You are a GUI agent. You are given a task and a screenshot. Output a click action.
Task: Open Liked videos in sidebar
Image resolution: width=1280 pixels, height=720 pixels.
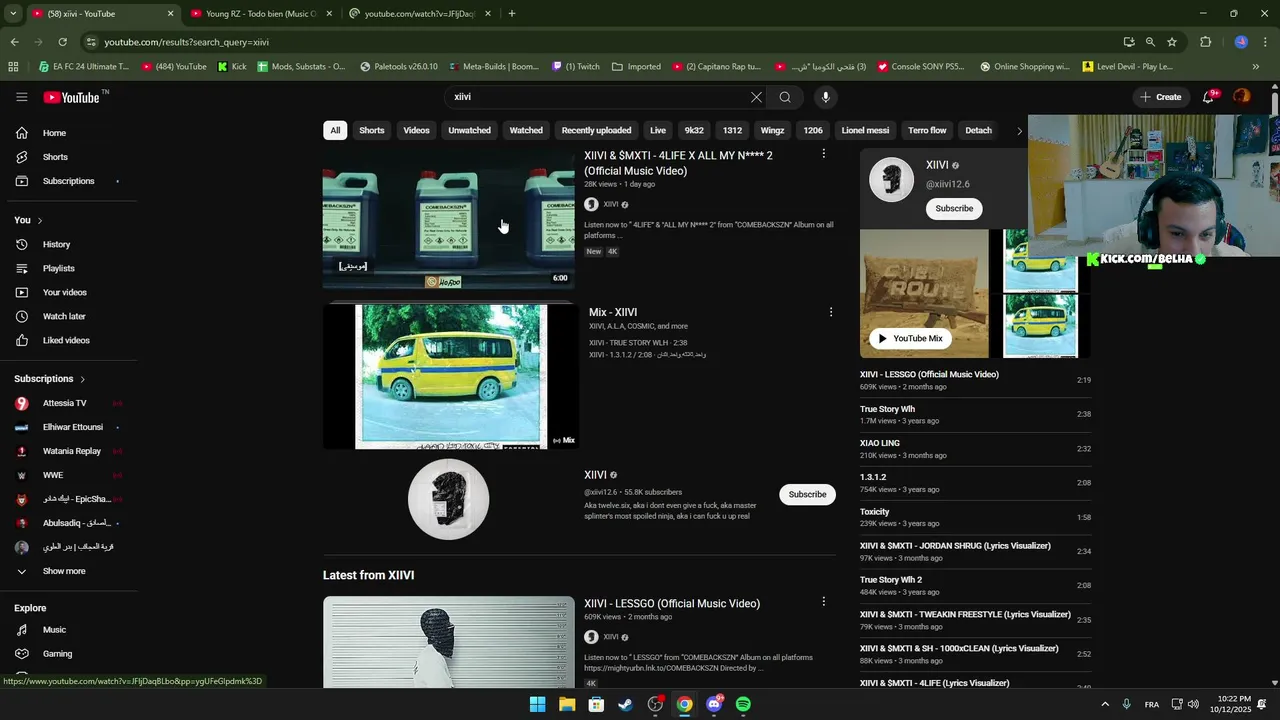coord(66,340)
